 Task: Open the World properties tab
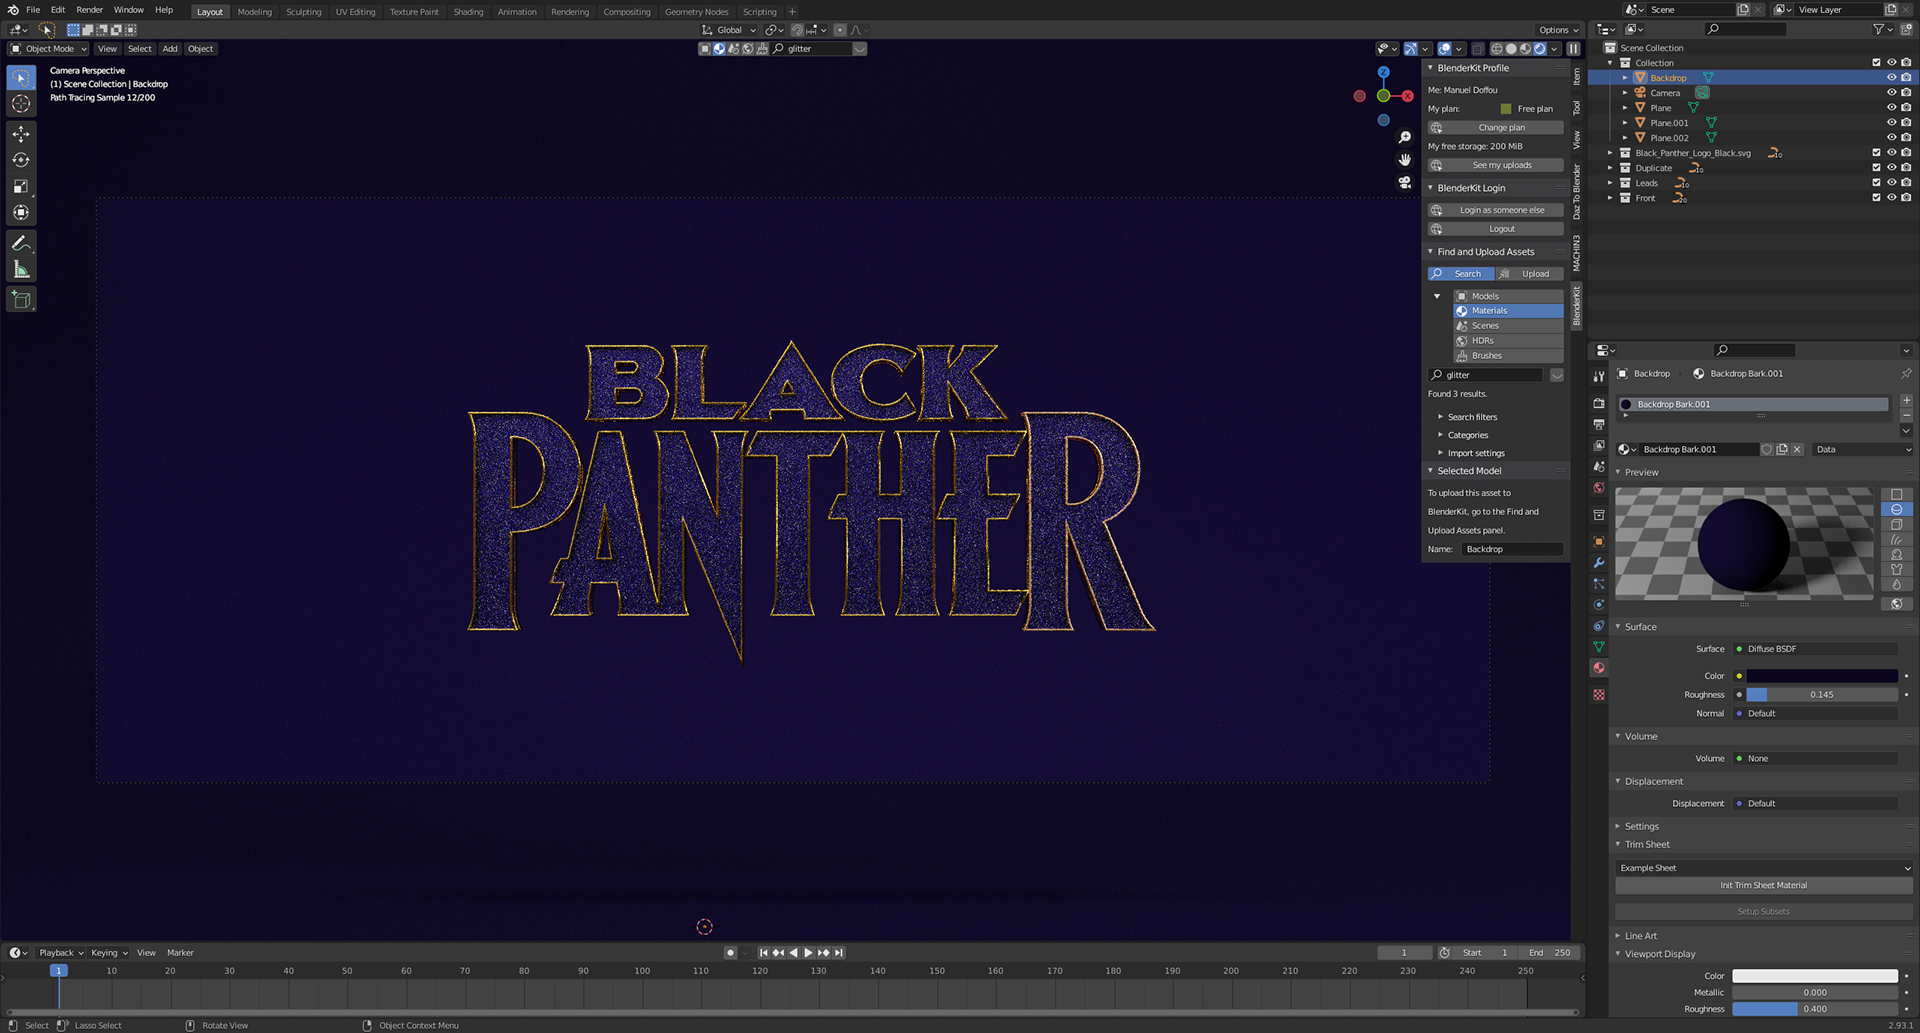pyautogui.click(x=1599, y=488)
